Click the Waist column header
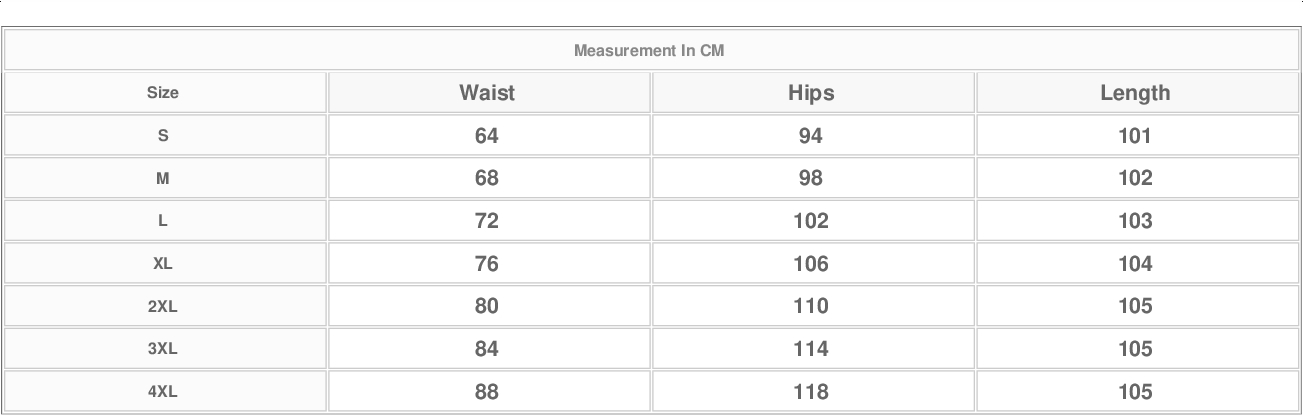 (x=487, y=93)
